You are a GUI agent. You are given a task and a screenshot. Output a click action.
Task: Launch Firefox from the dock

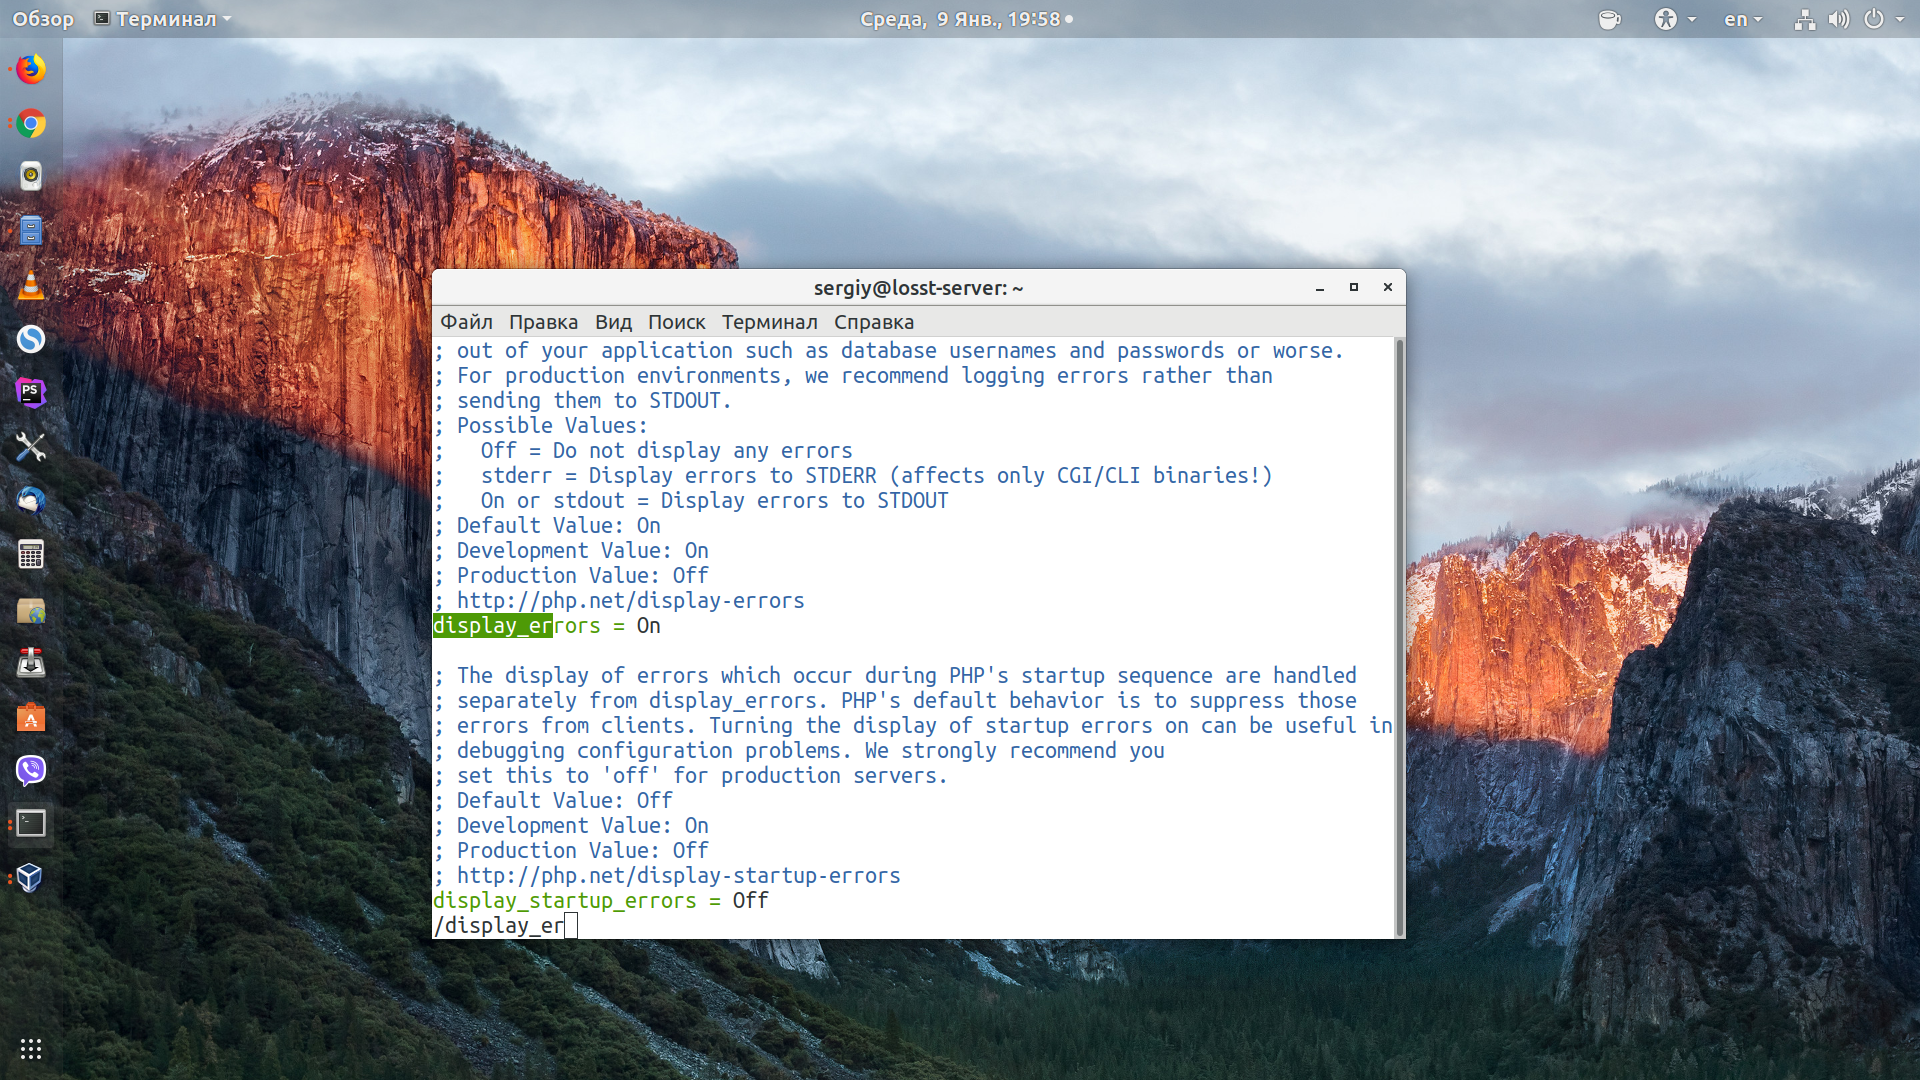pos(31,69)
